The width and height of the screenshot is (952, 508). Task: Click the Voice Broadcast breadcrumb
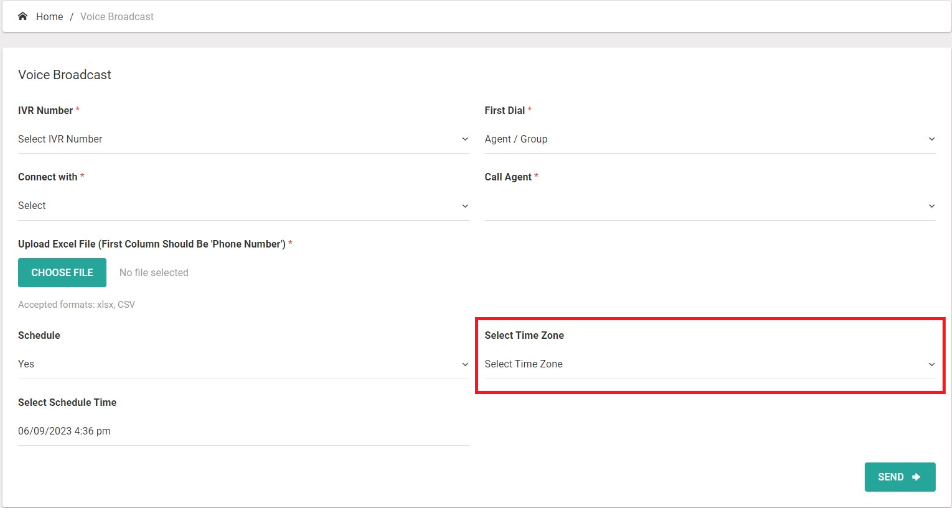117,16
